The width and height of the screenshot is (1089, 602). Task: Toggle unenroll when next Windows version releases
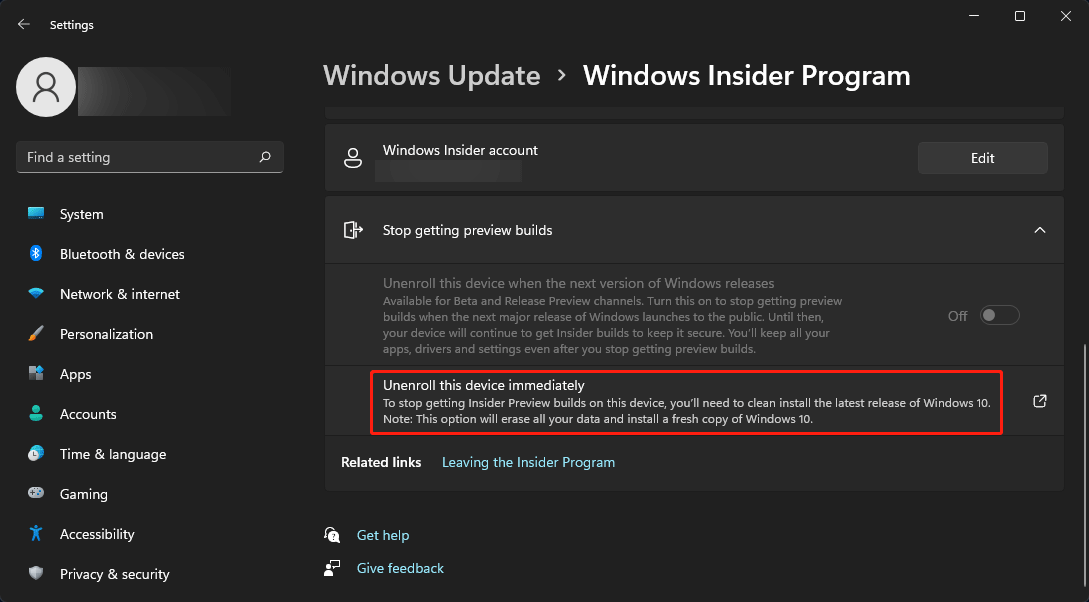tap(999, 315)
